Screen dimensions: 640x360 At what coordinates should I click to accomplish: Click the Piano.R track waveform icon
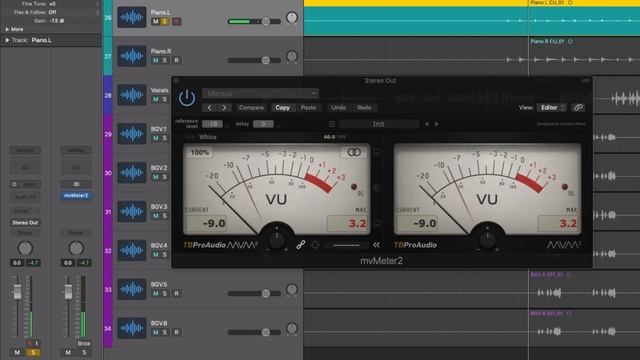point(132,56)
